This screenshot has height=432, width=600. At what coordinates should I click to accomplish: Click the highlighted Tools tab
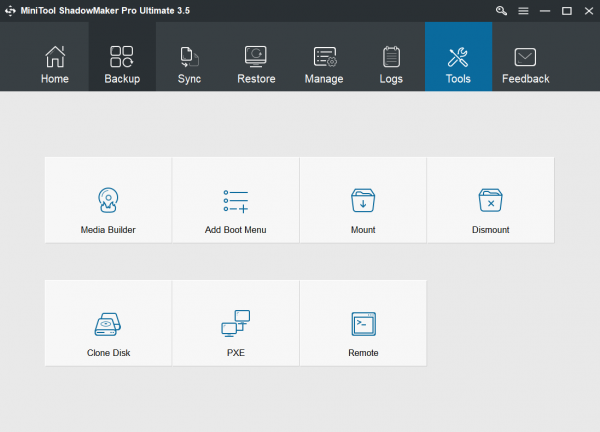coord(458,64)
